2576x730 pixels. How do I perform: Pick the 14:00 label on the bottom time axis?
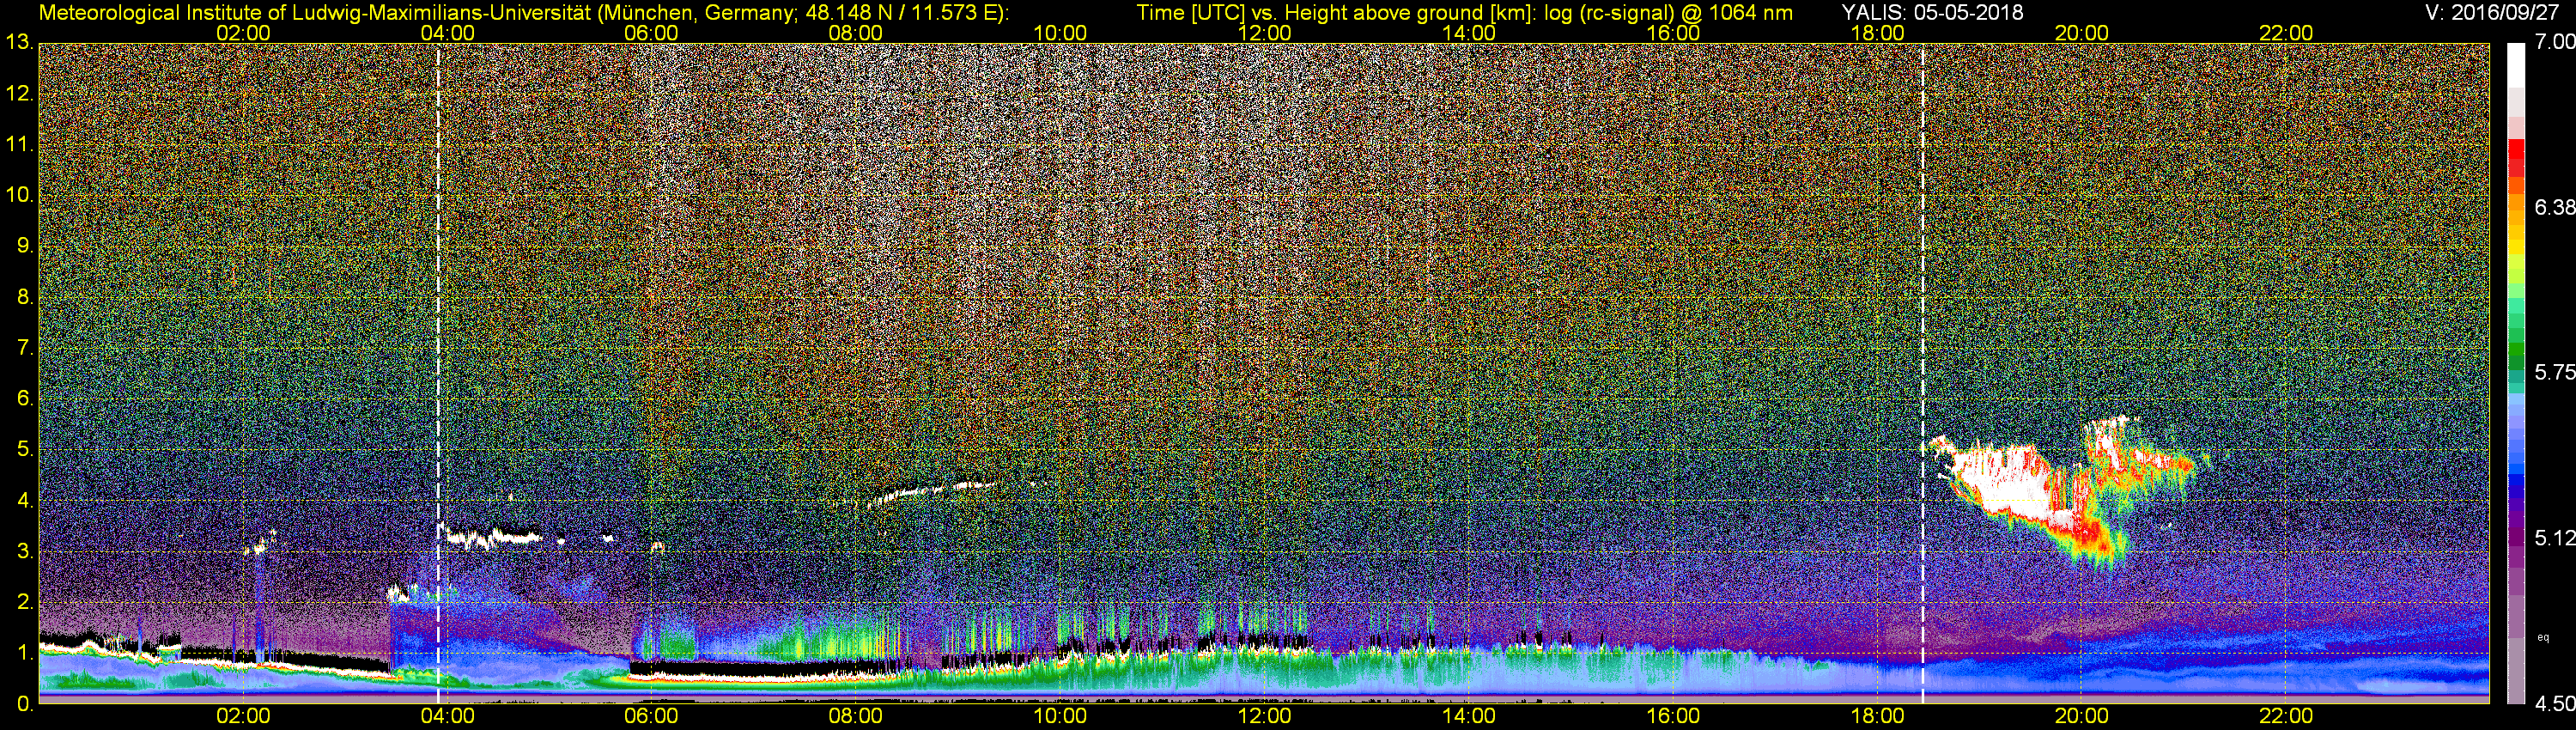coord(1468,716)
